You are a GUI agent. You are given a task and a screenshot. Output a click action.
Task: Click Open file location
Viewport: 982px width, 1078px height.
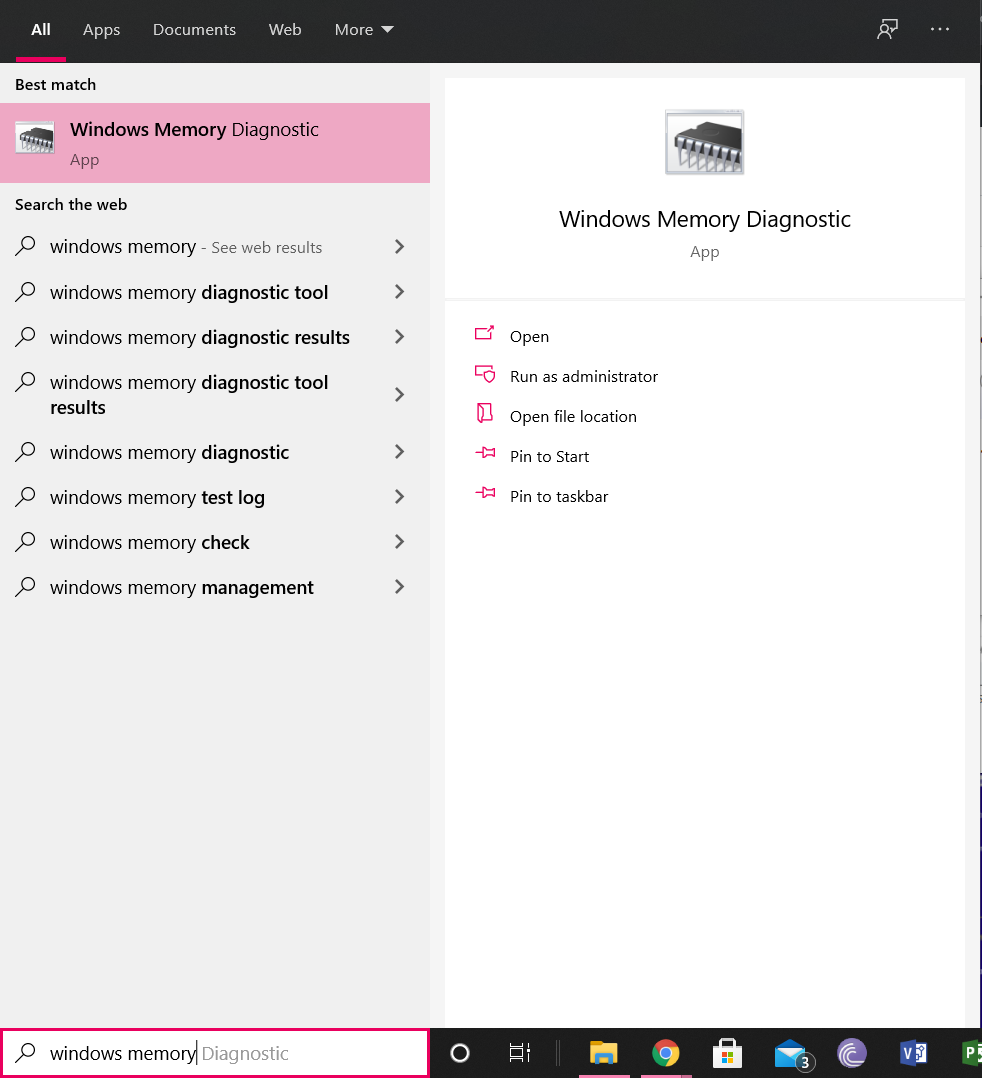pyautogui.click(x=572, y=416)
